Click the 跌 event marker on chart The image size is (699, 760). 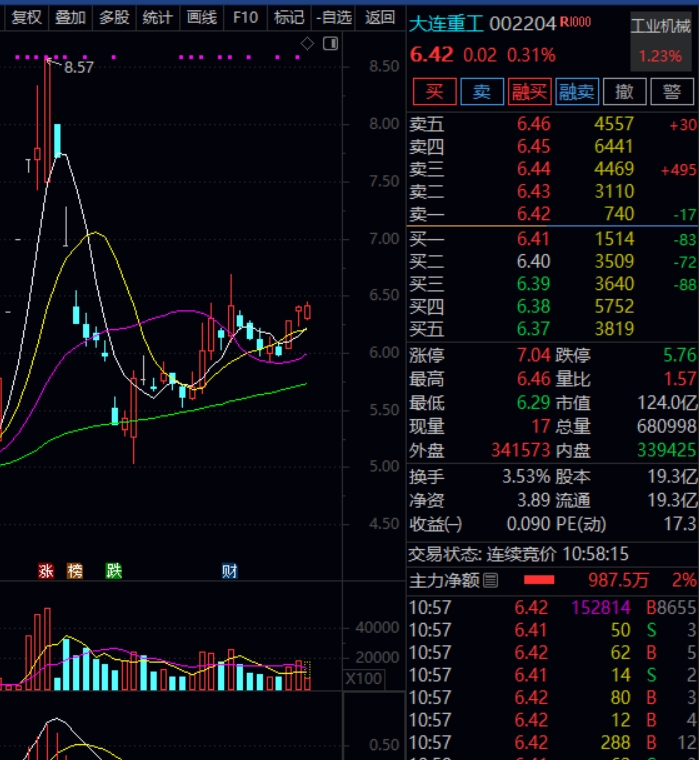pyautogui.click(x=114, y=571)
